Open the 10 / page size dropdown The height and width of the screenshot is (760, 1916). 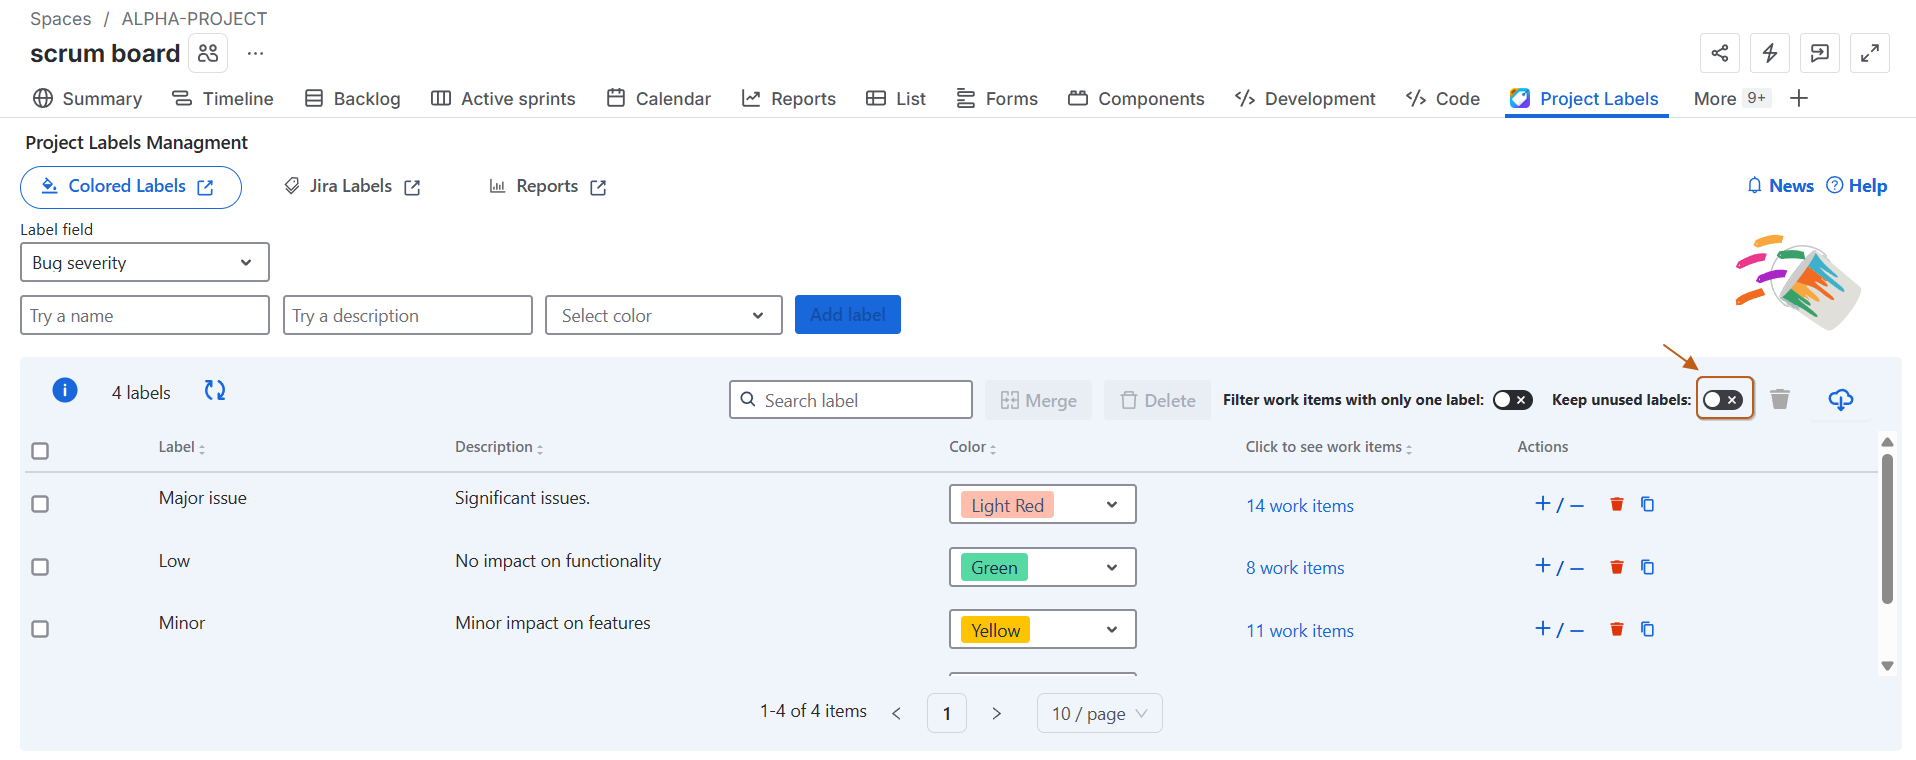click(x=1099, y=714)
